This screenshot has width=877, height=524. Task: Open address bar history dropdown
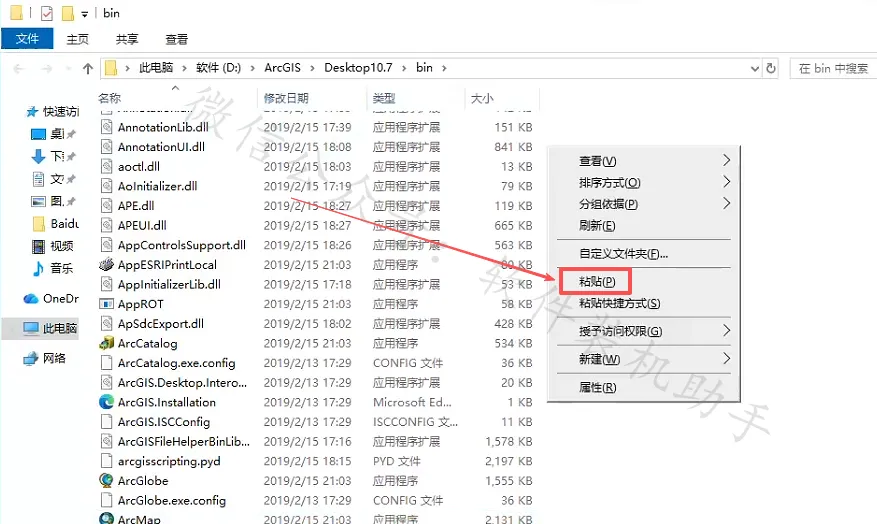[x=755, y=68]
